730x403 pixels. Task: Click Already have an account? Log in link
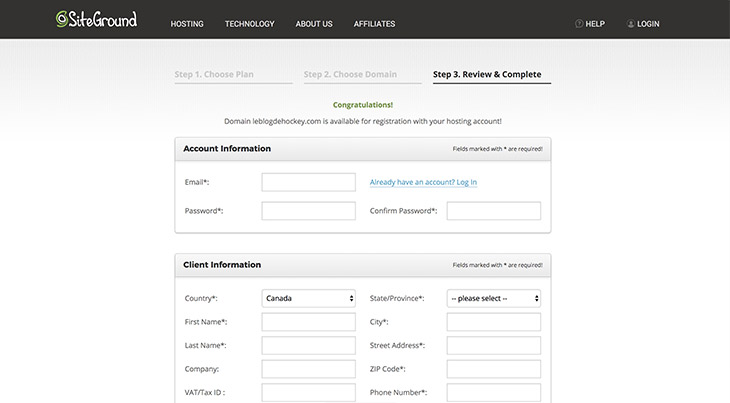click(x=423, y=182)
